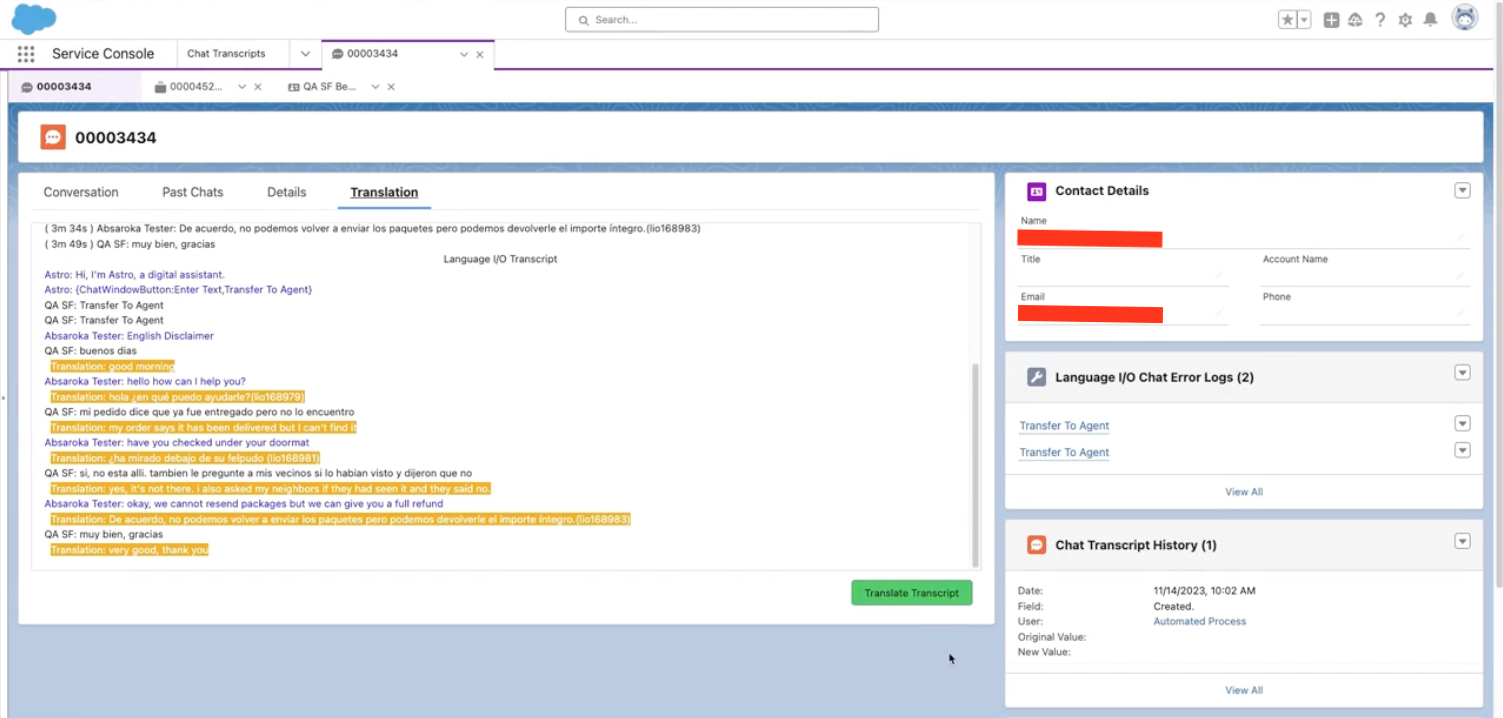Open the Chat Transcript History card dropdown
Image resolution: width=1503 pixels, height=718 pixels.
point(1462,541)
